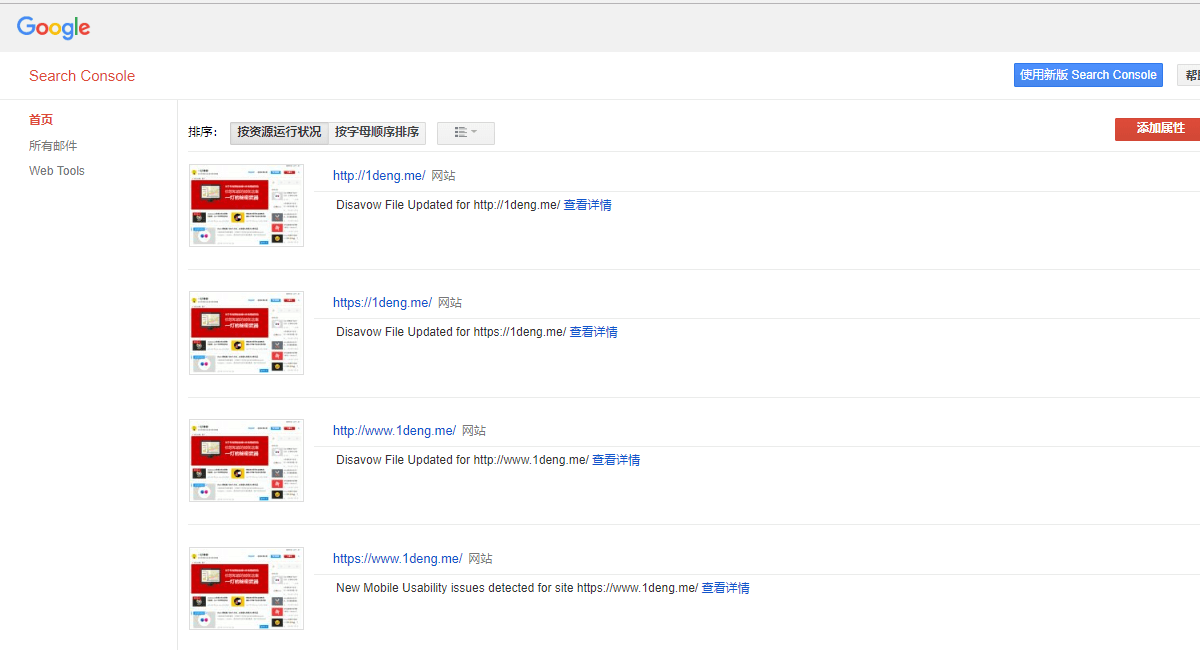Click thumbnail for http://www.1deng.me/ site
The height and width of the screenshot is (650, 1200).
click(x=246, y=460)
